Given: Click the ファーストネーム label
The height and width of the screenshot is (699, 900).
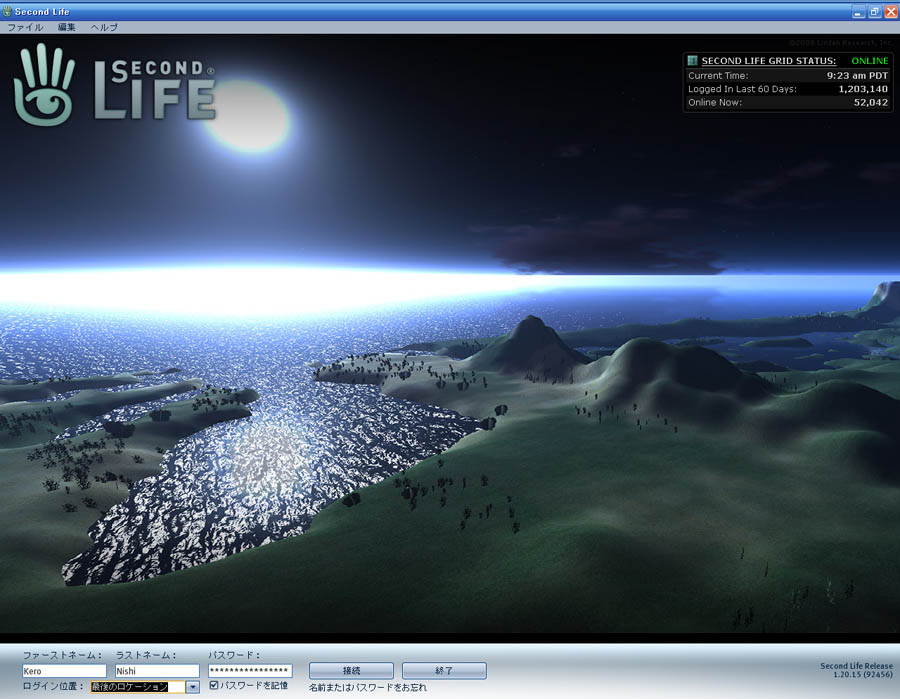Looking at the screenshot, I should [62, 655].
